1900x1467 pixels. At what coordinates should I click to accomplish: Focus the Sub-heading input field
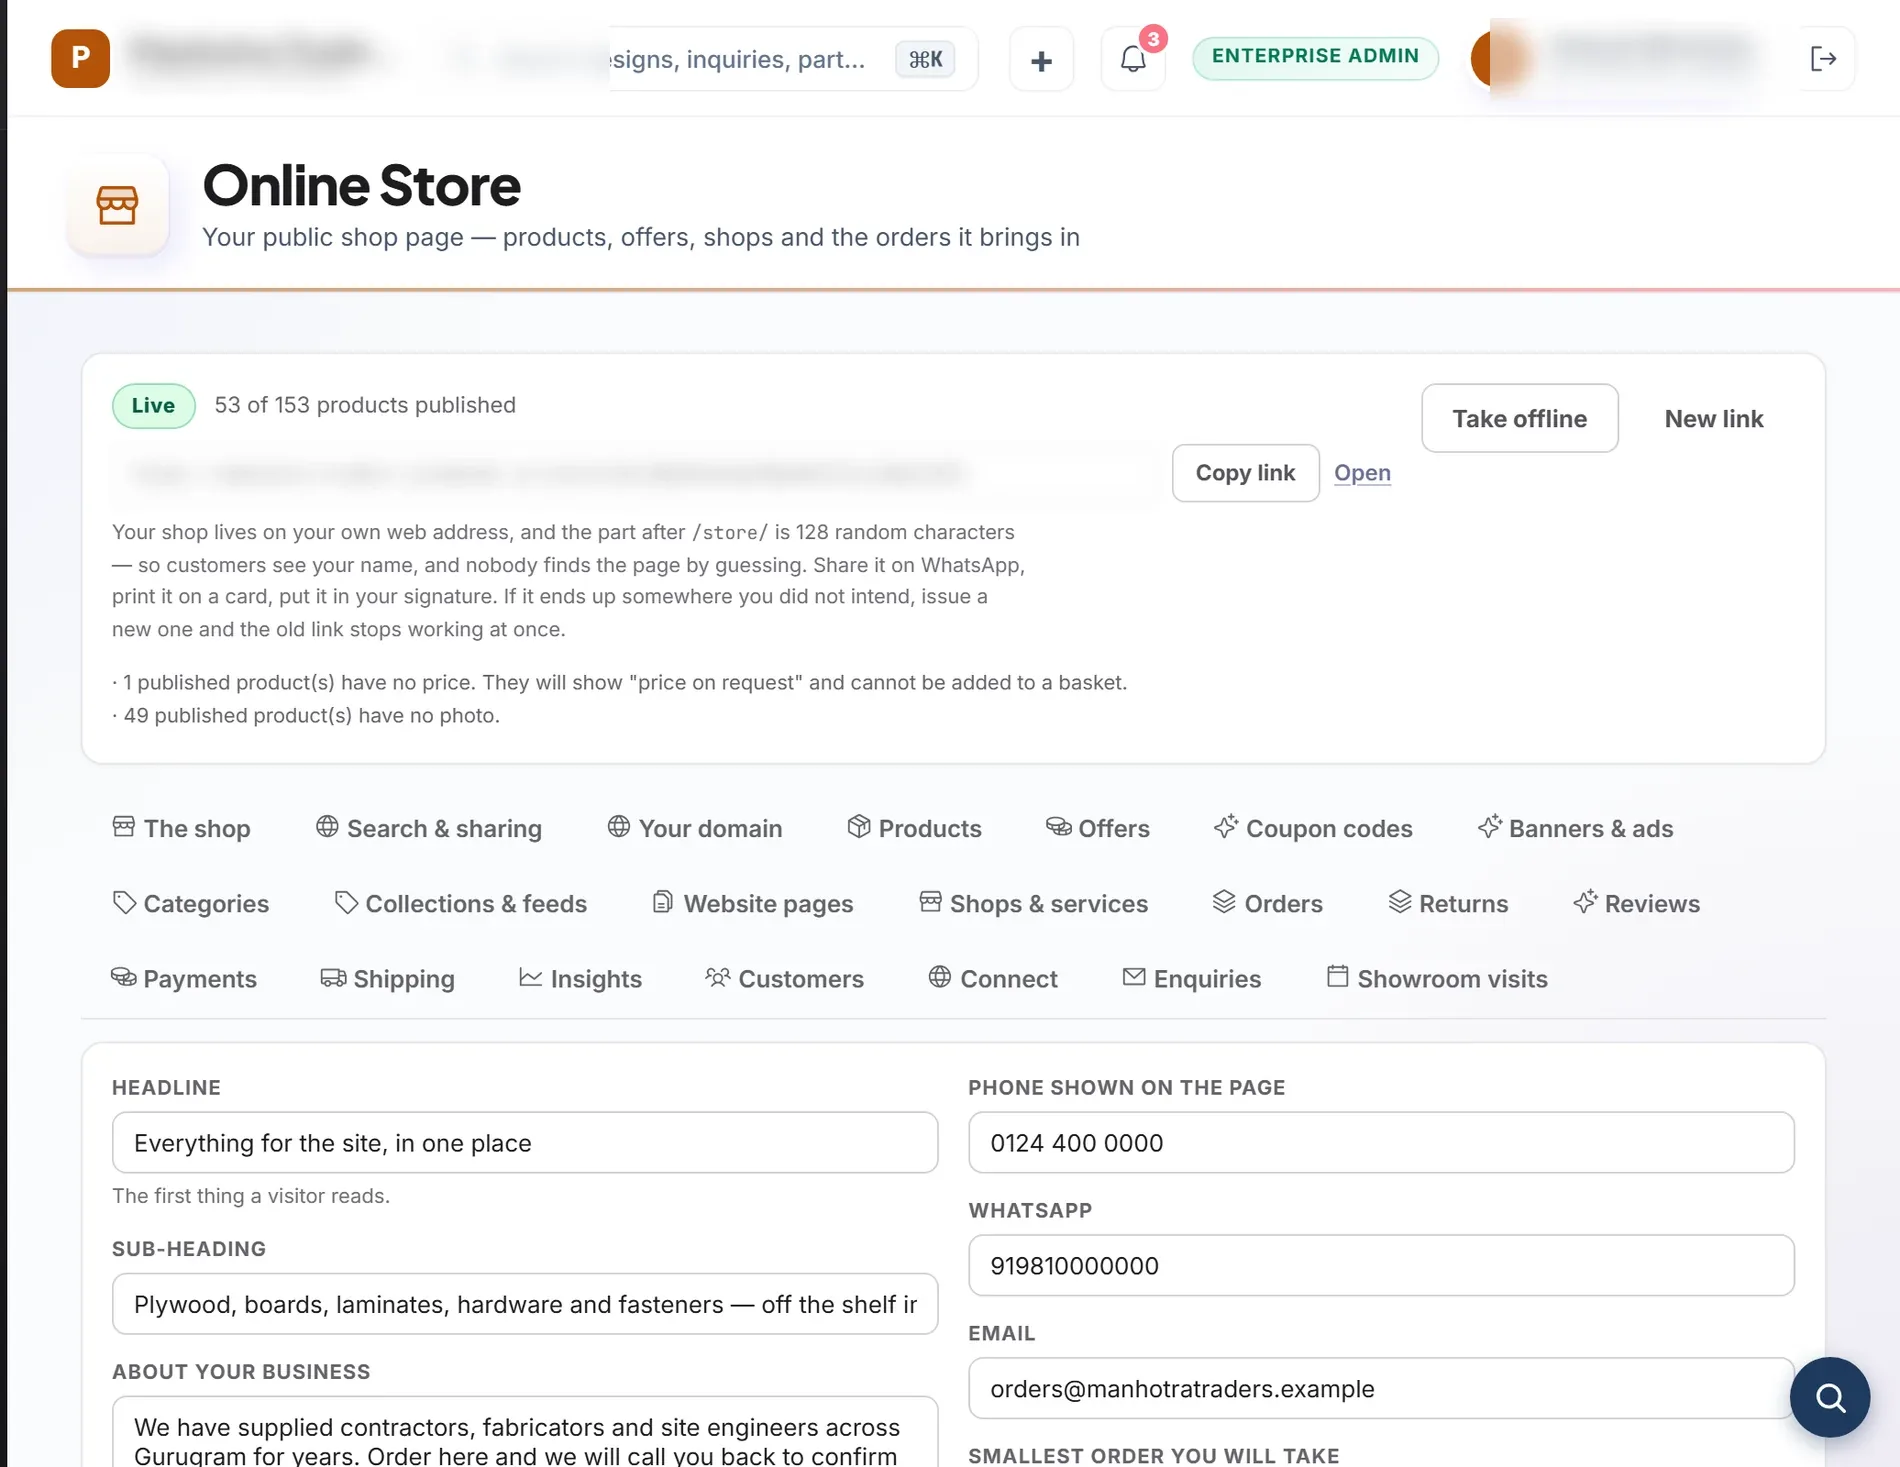click(x=525, y=1303)
